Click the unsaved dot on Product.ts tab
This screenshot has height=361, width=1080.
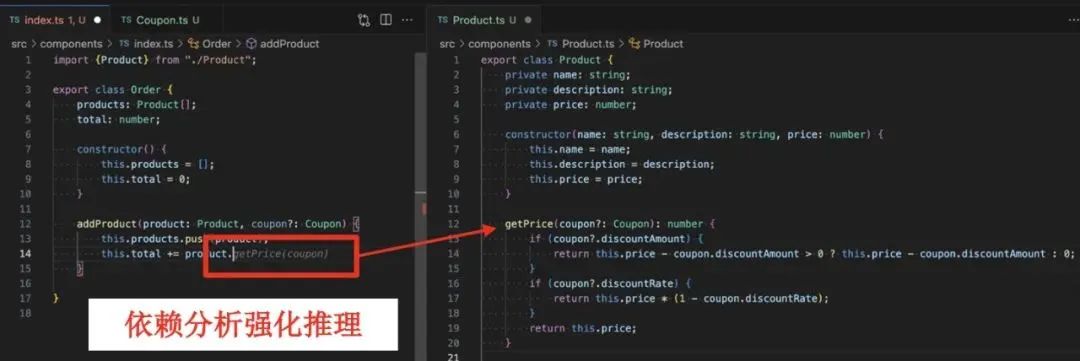[528, 20]
